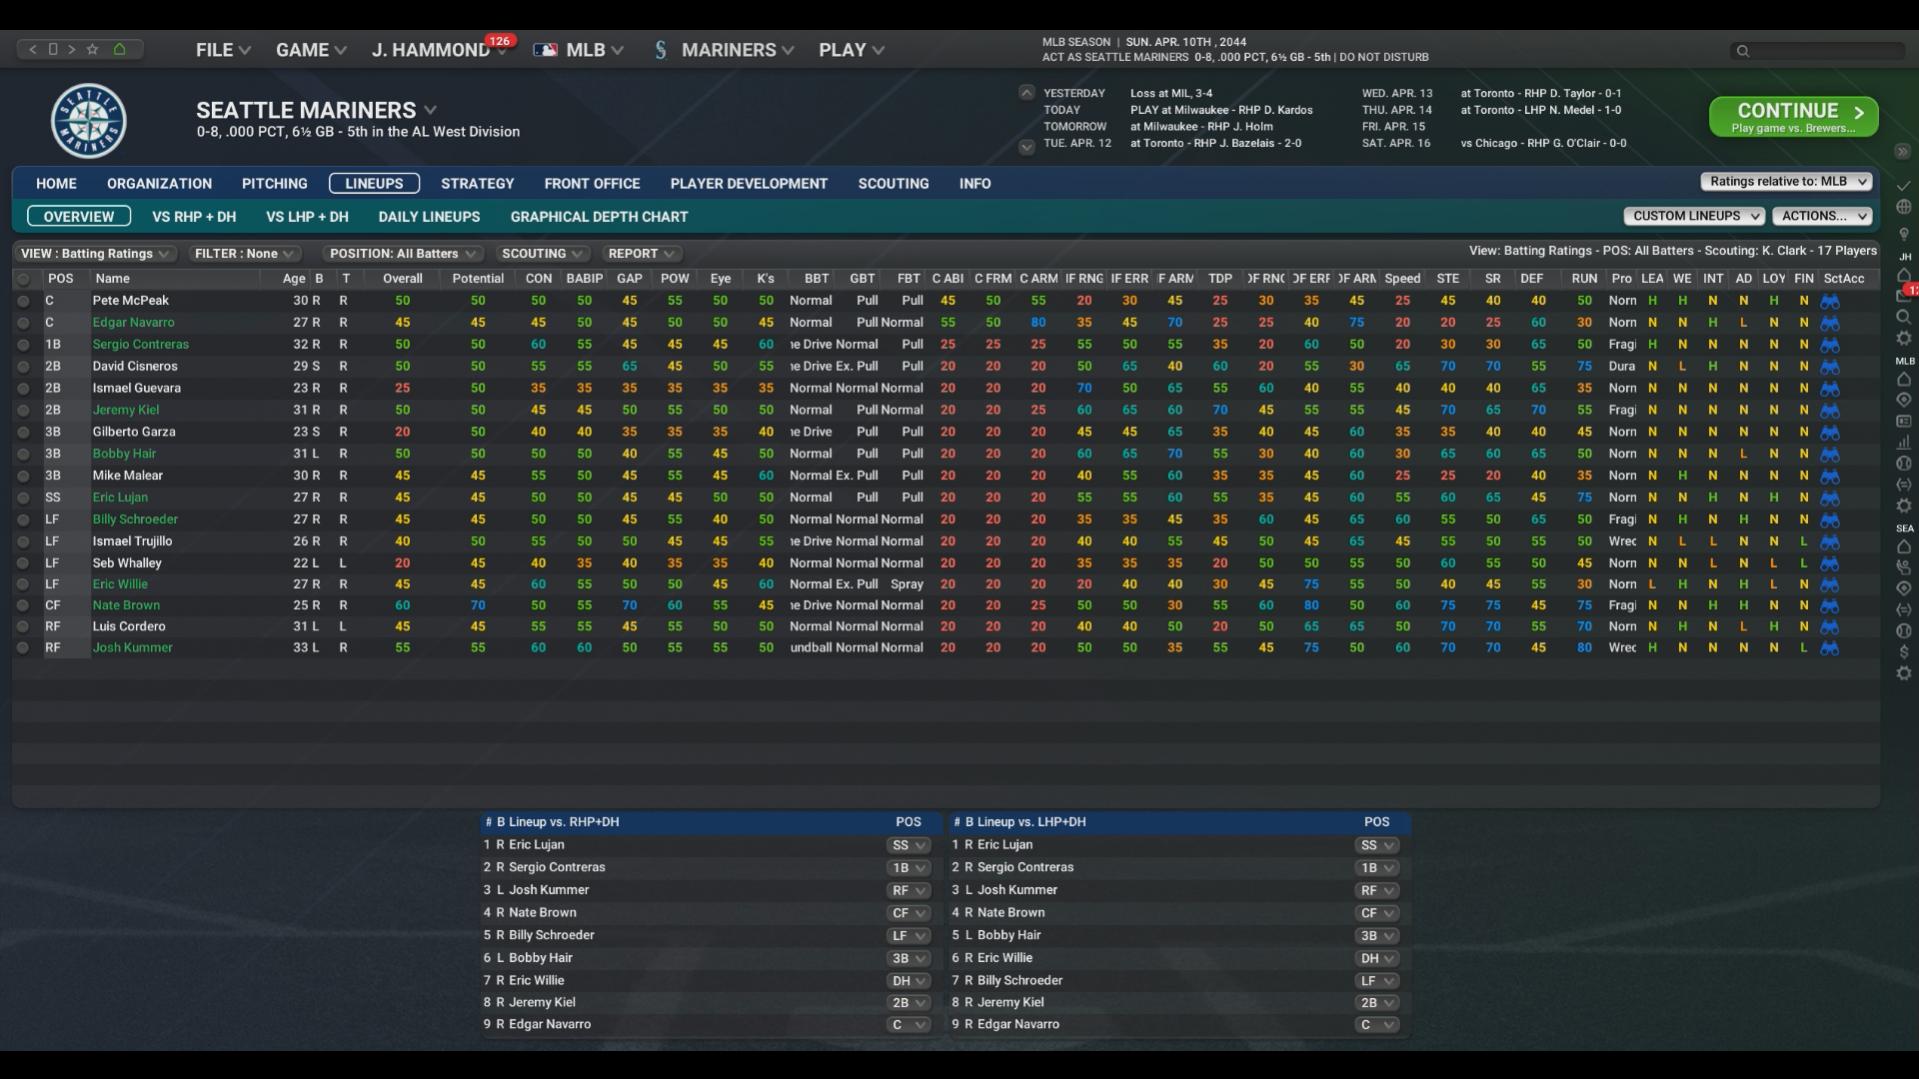Open the bar chart statistics icon in sidebar
This screenshot has height=1079, width=1919.
point(1904,442)
